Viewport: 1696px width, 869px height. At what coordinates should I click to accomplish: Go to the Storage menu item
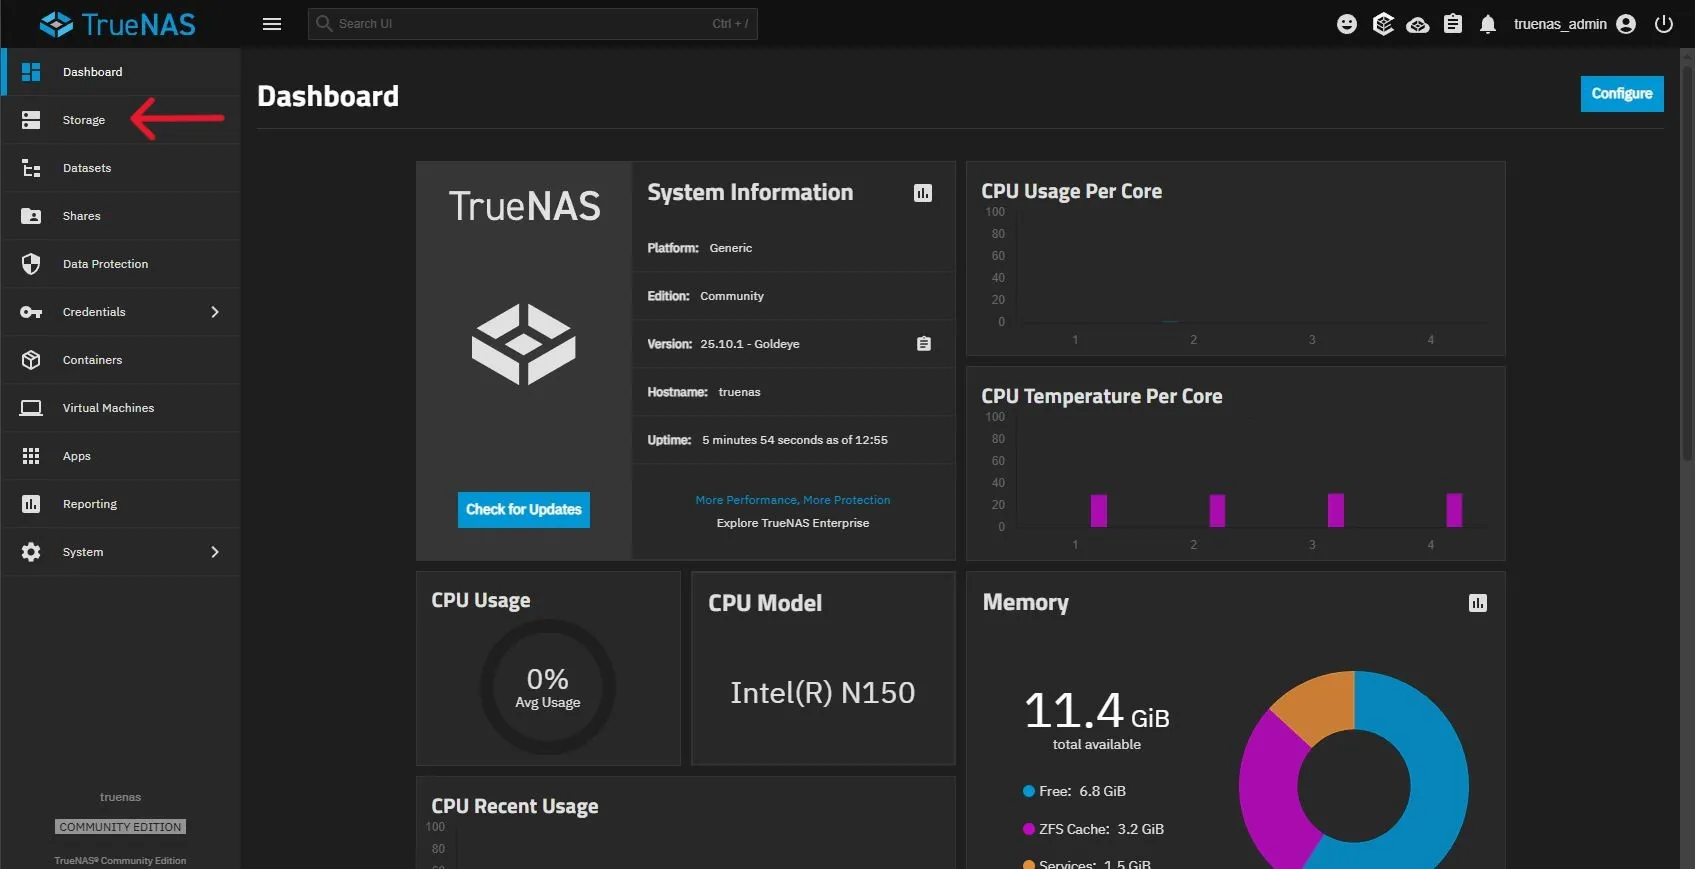click(x=121, y=120)
